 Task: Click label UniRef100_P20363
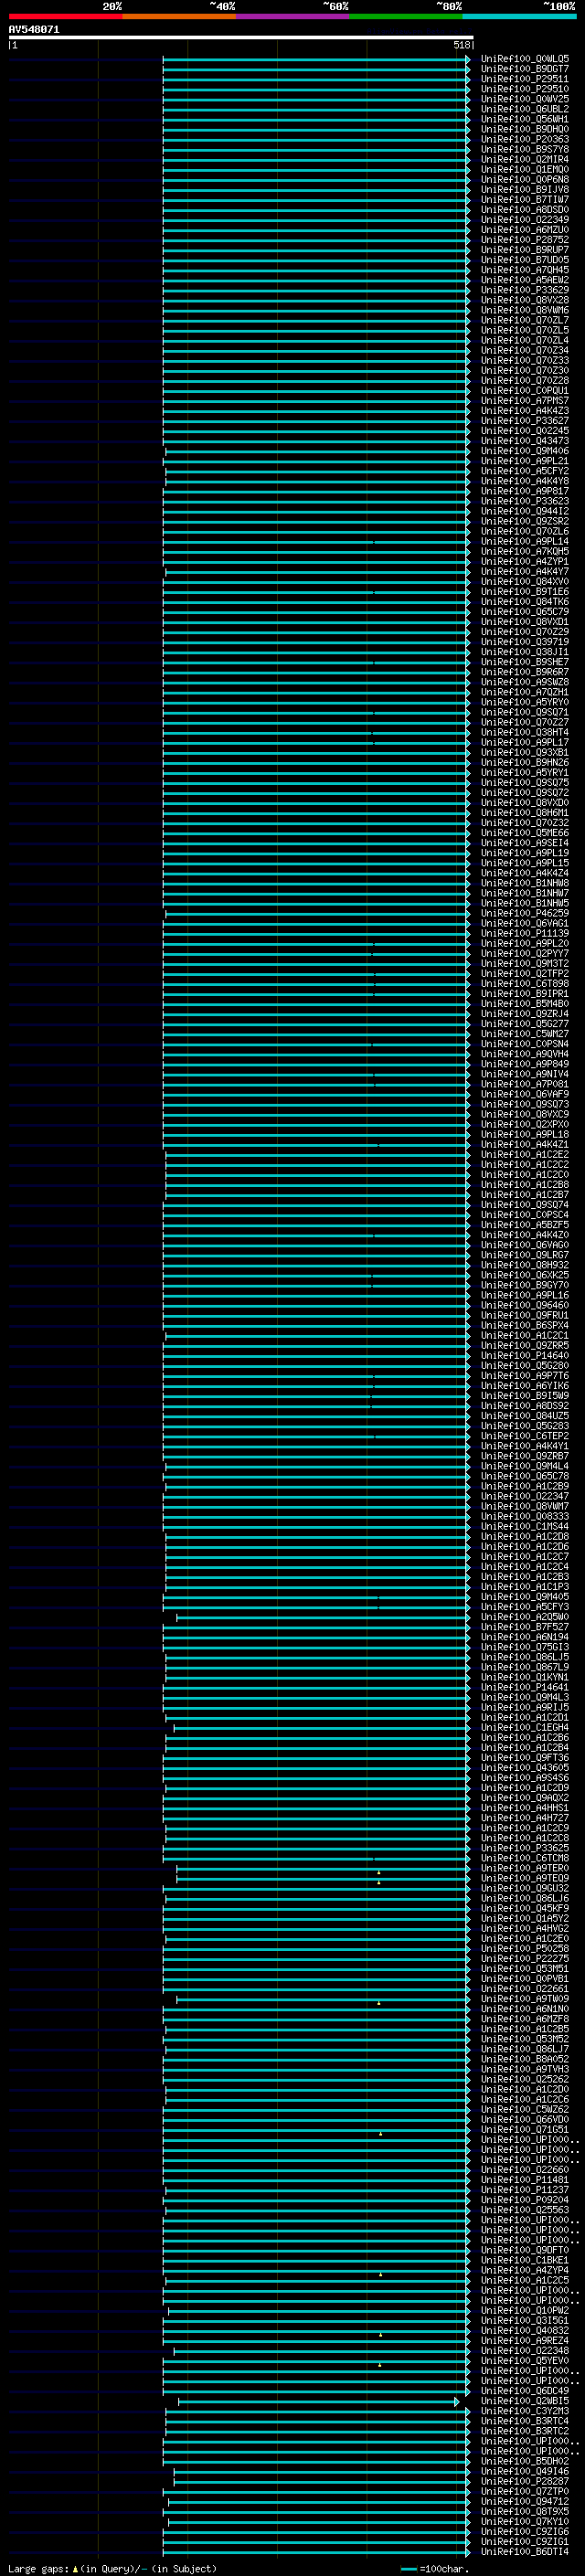click(x=524, y=139)
